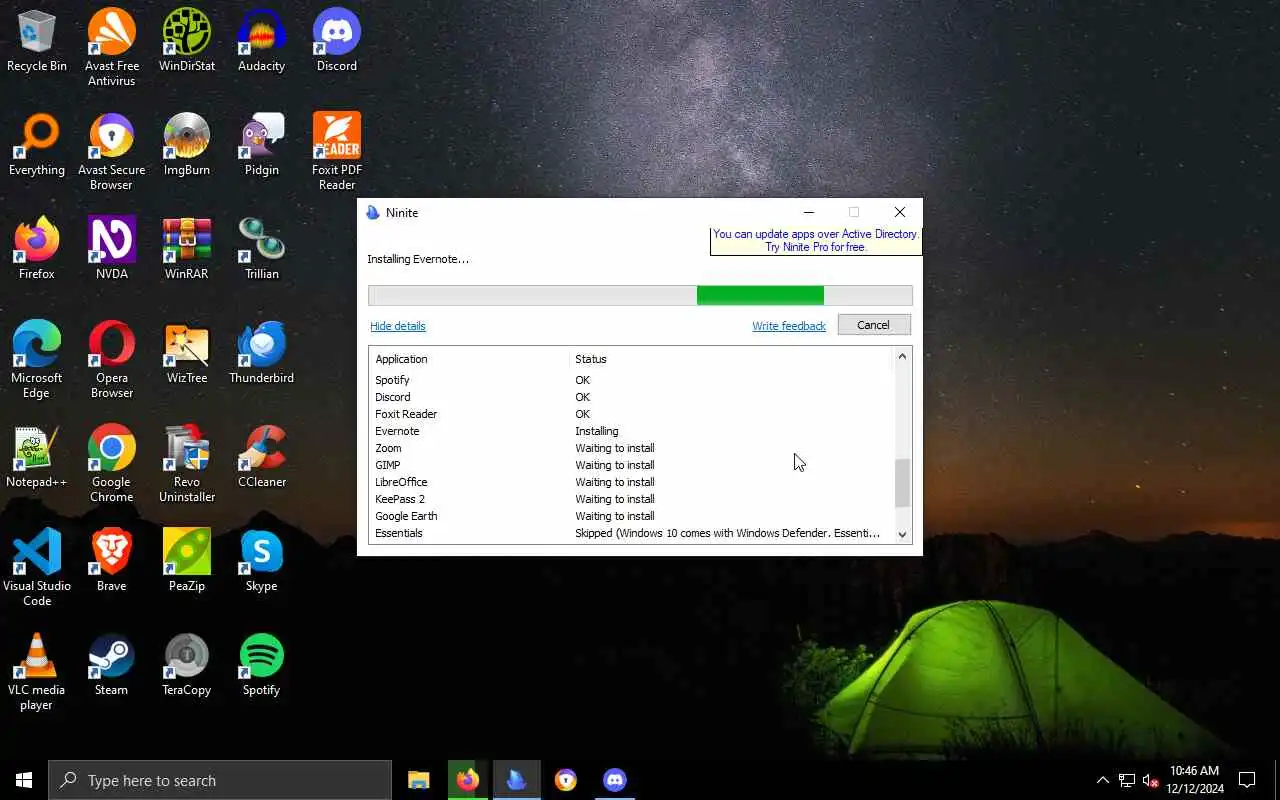
Task: Click the Application column header
Action: [469, 359]
